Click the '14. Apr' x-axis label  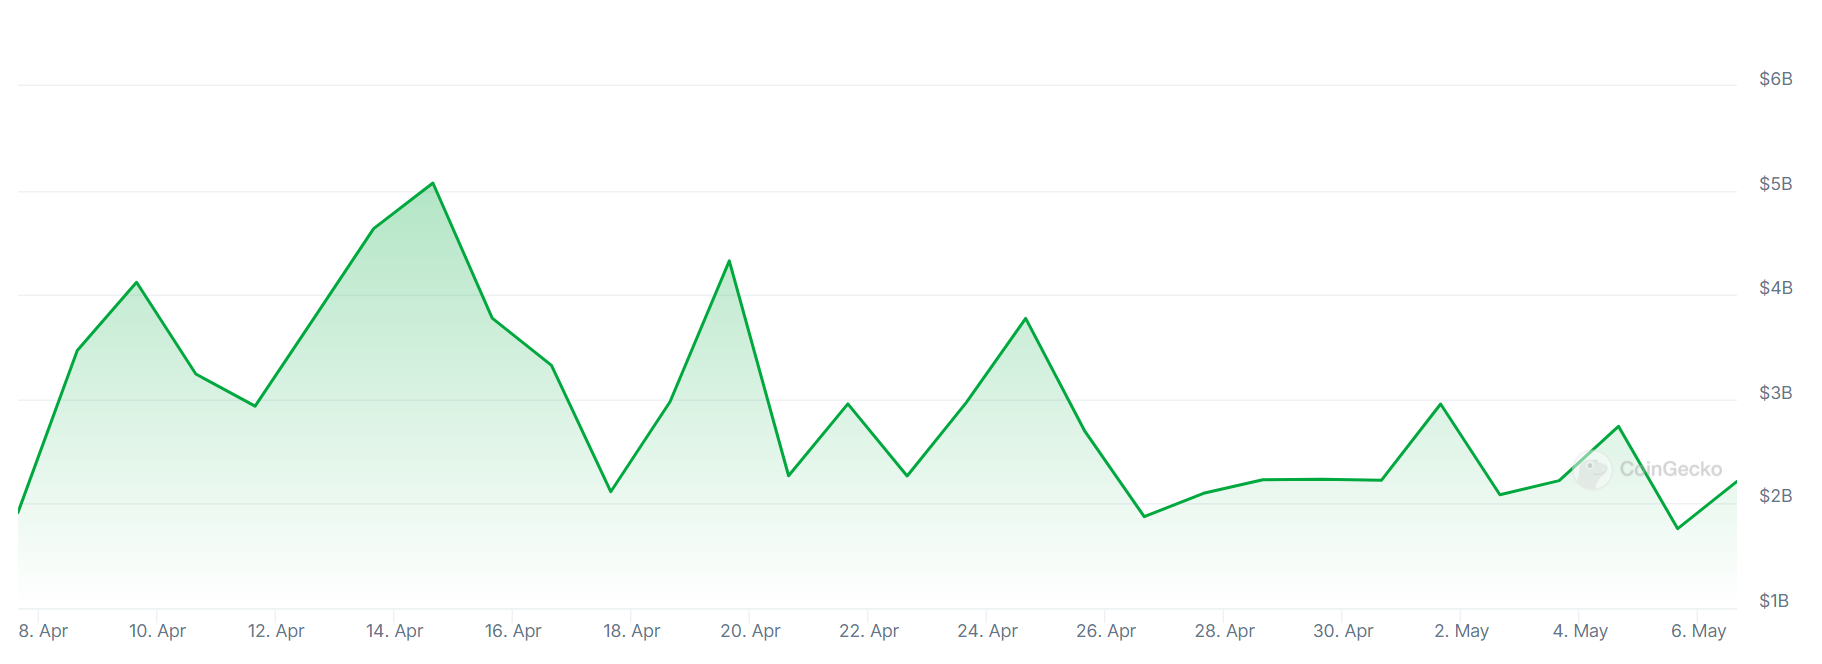pos(394,631)
